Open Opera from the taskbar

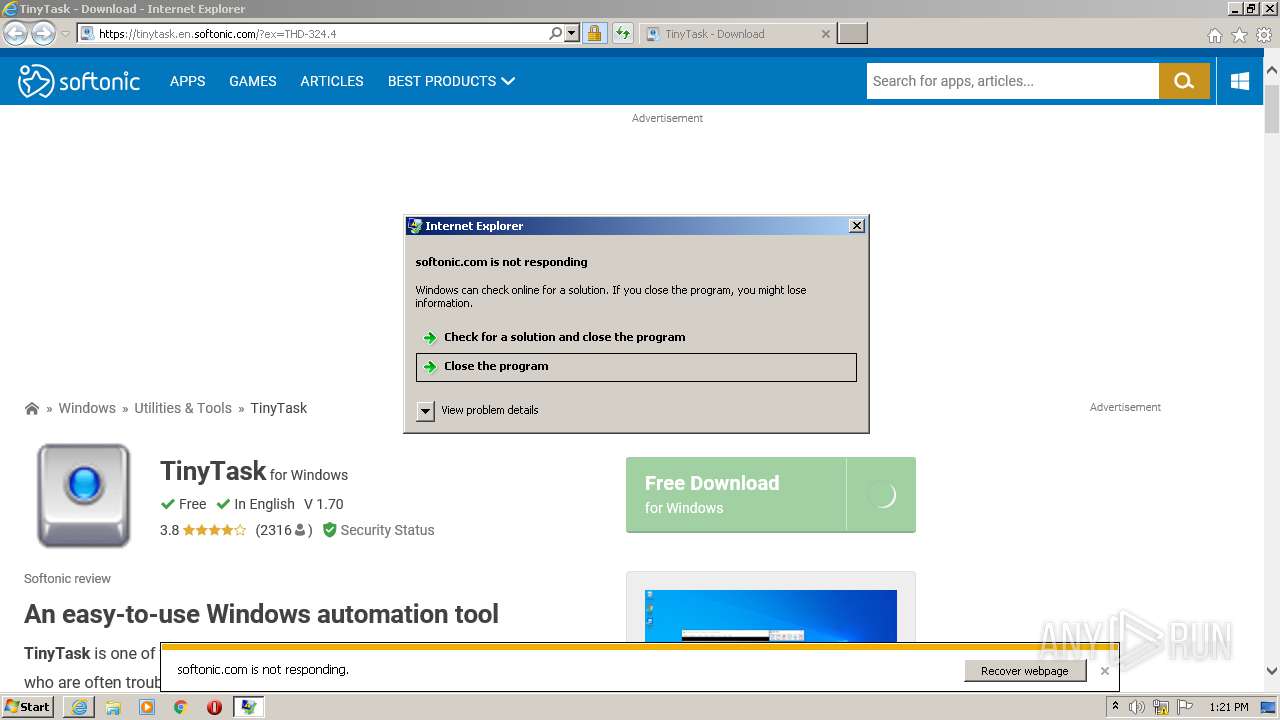214,707
